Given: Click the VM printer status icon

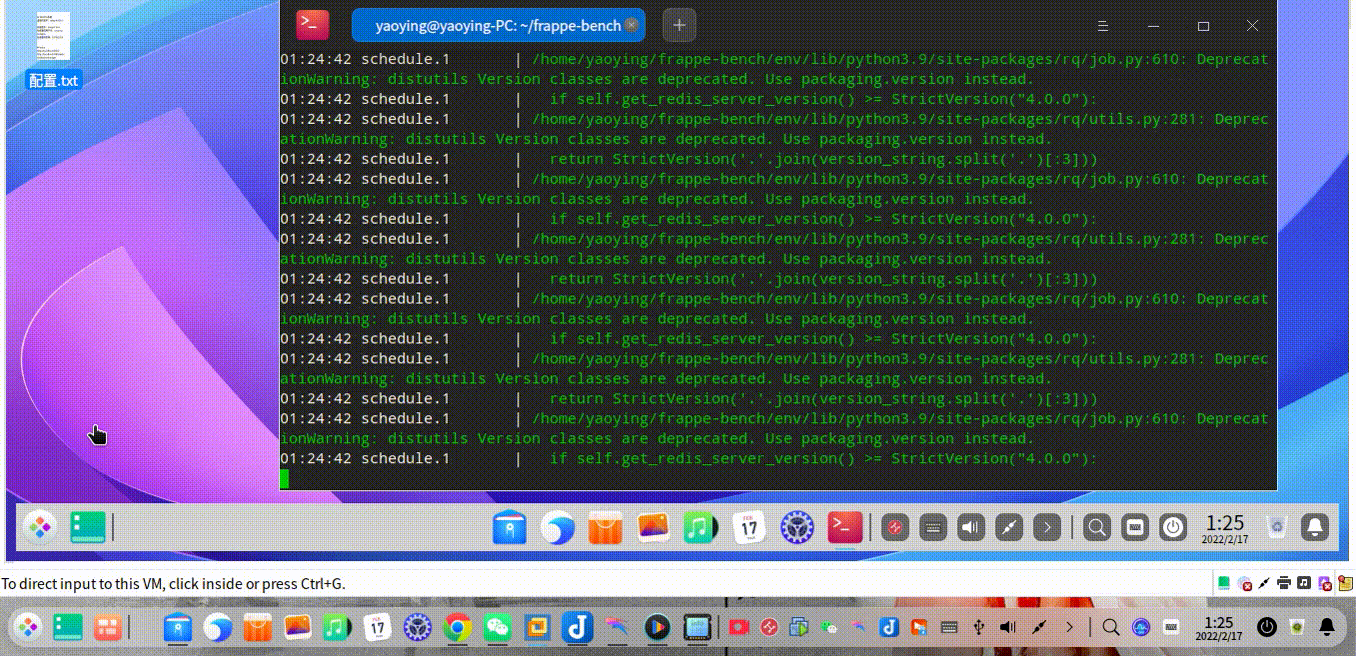Looking at the screenshot, I should tap(1284, 583).
